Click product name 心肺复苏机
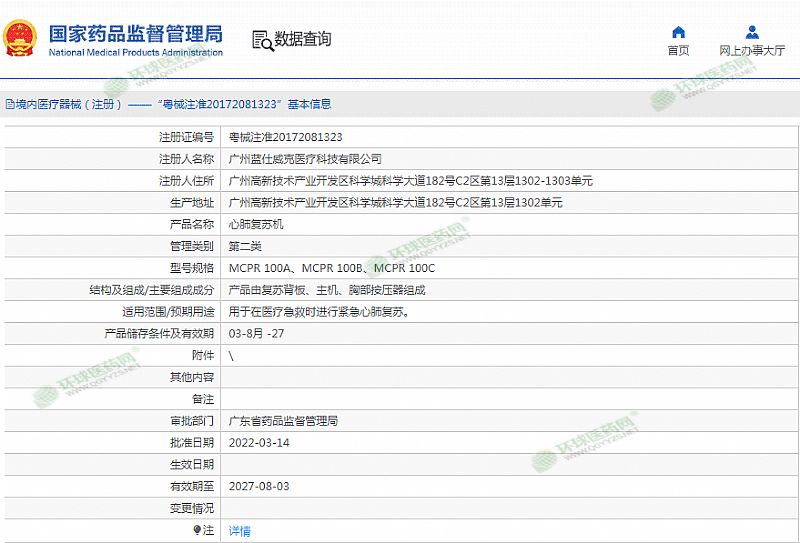 256,224
